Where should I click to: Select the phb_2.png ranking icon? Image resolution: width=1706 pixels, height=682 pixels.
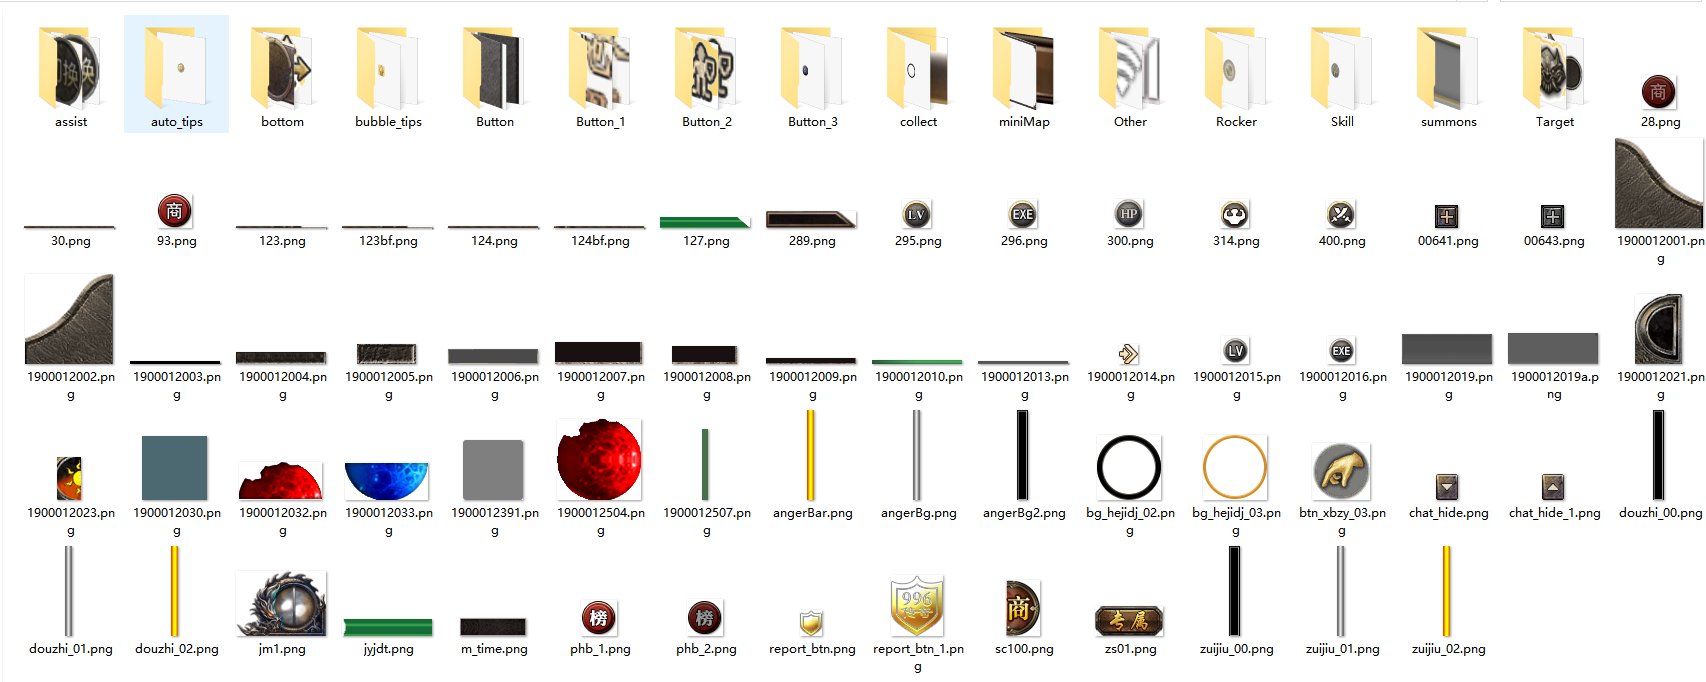coord(705,618)
